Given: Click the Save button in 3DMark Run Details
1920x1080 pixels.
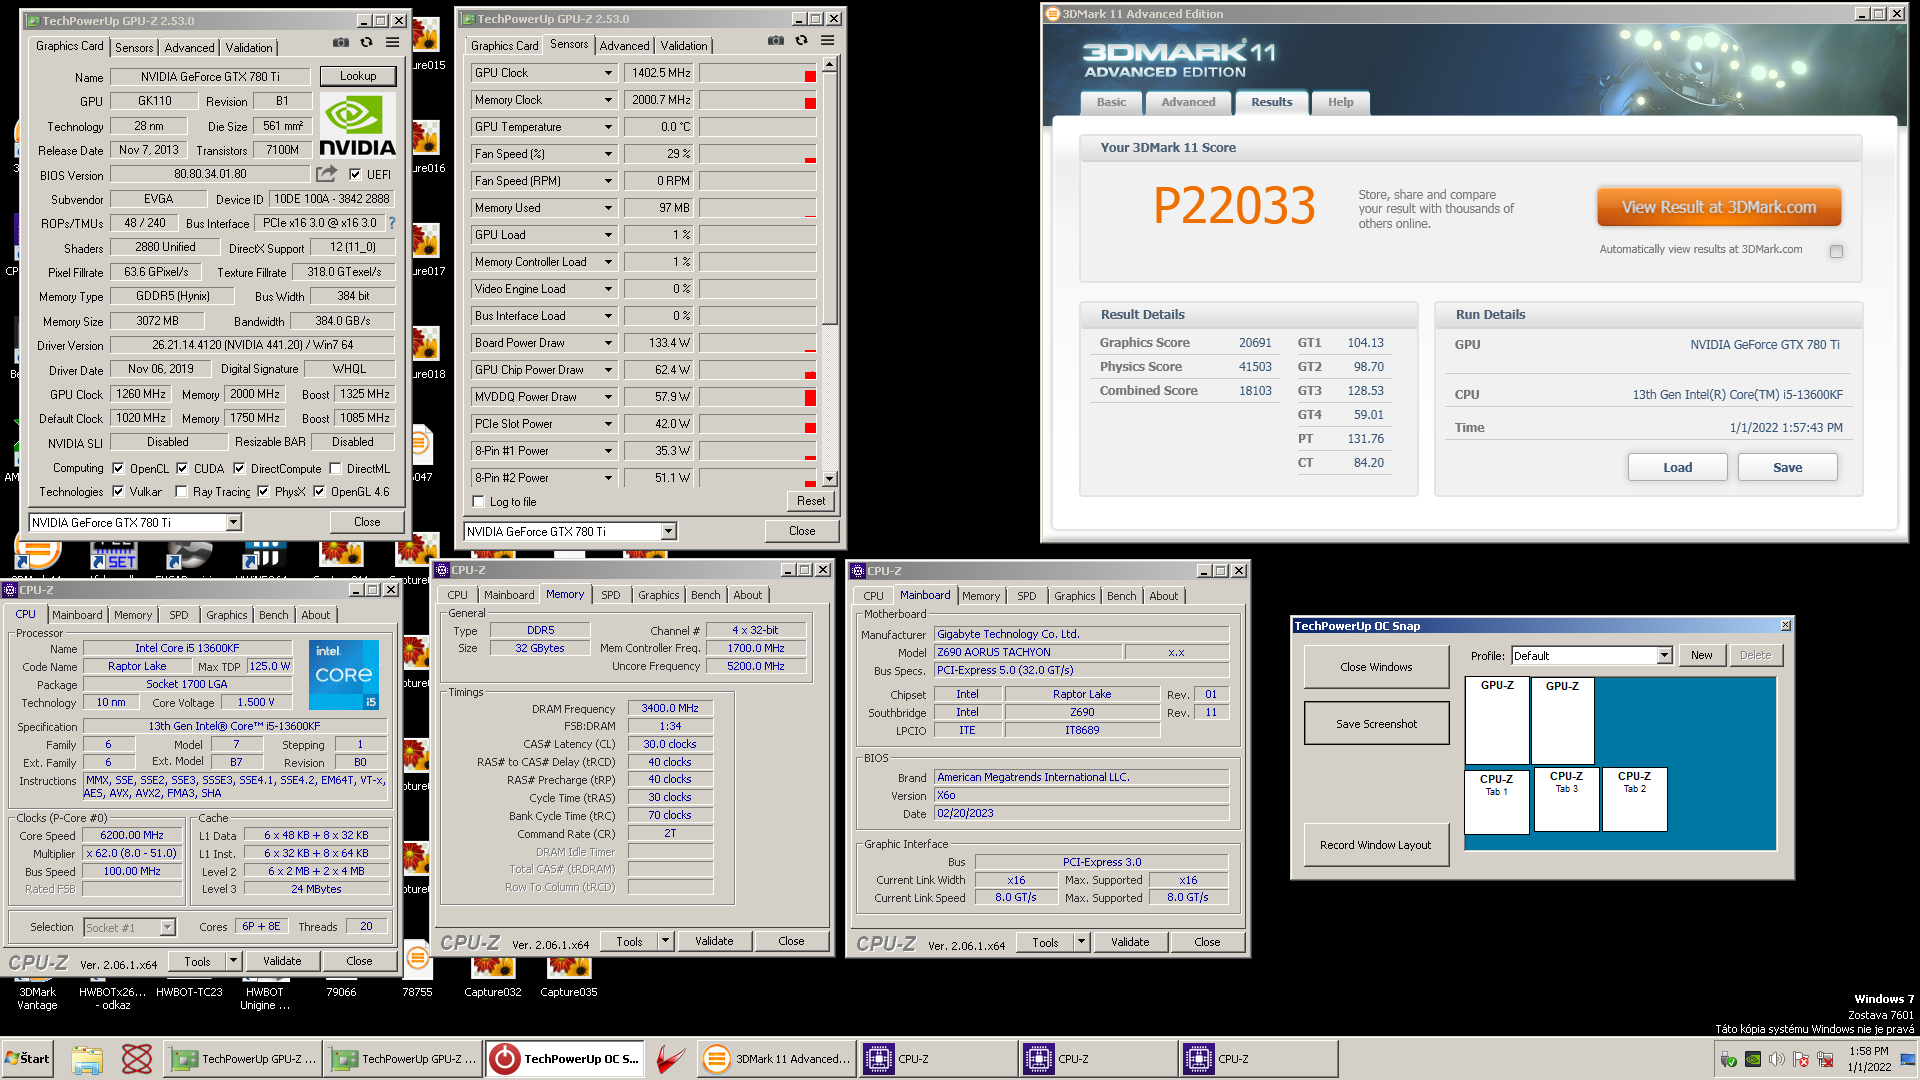Looking at the screenshot, I should 1787,467.
